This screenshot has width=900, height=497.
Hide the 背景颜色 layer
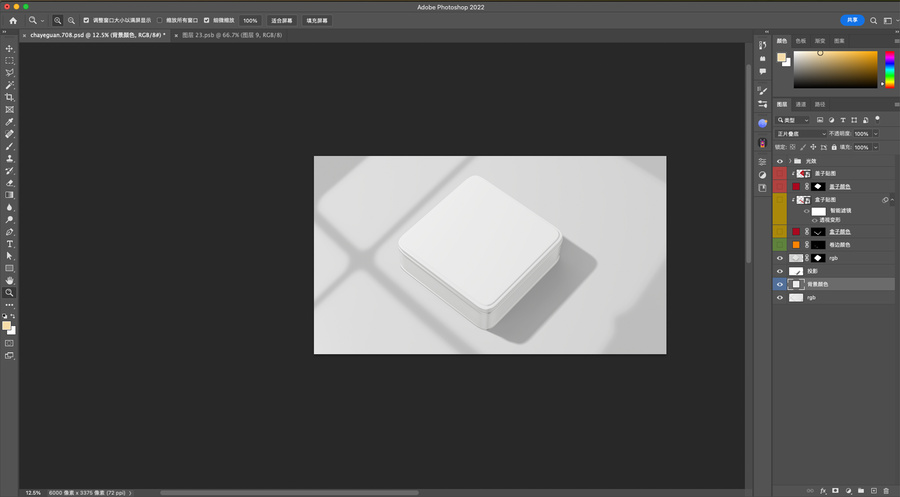click(779, 285)
